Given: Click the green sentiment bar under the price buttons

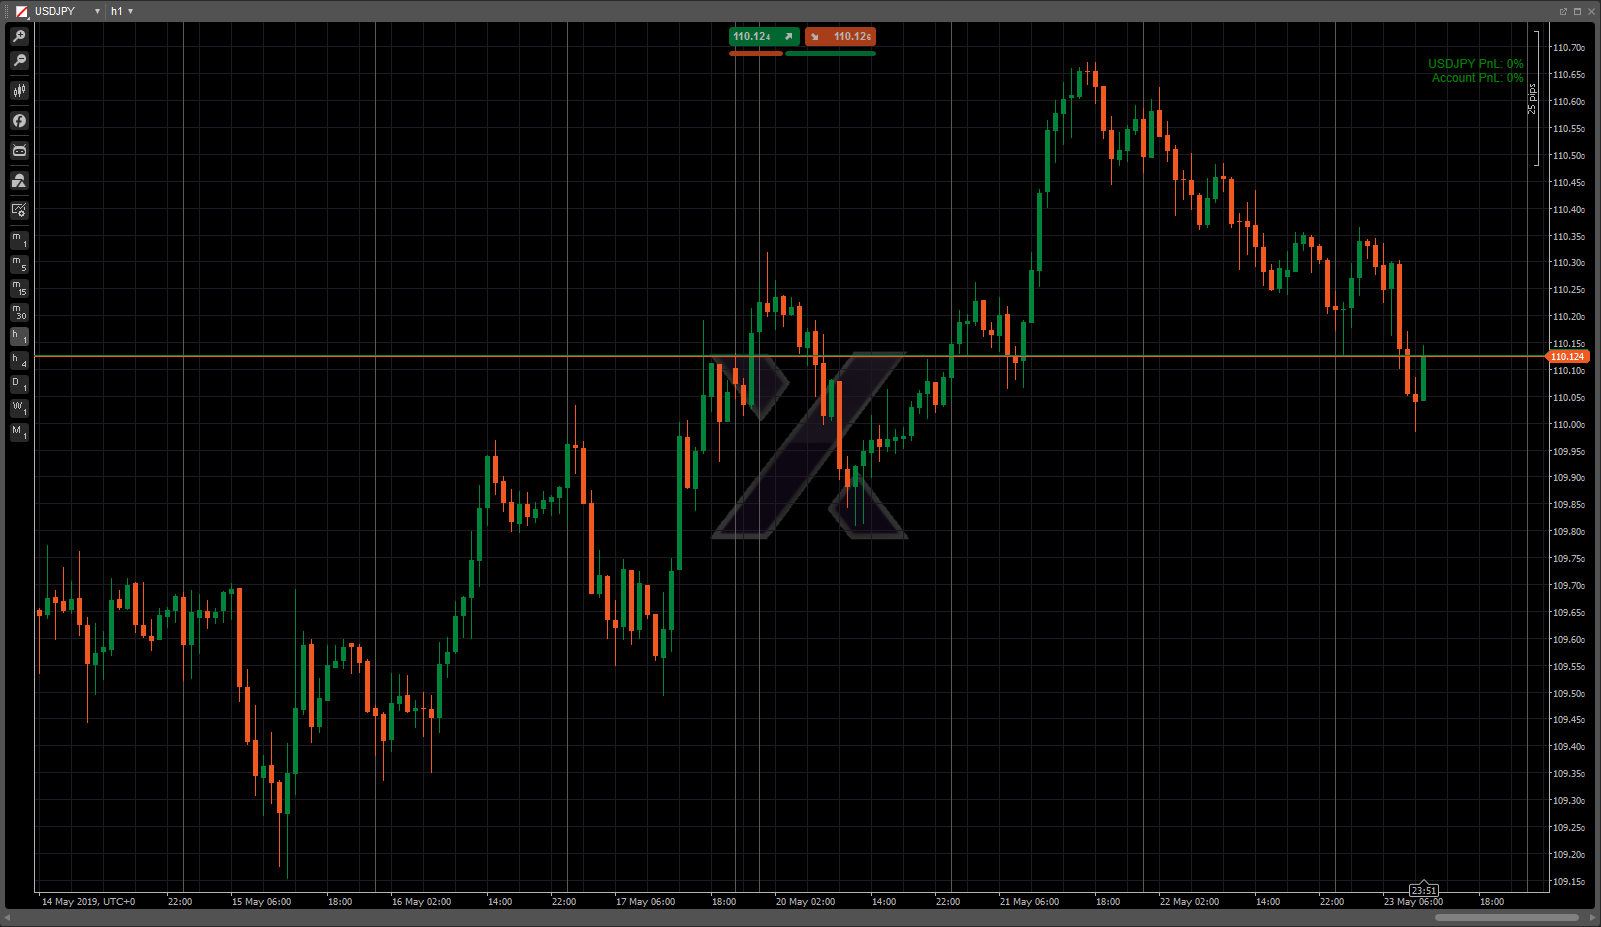Looking at the screenshot, I should [831, 54].
